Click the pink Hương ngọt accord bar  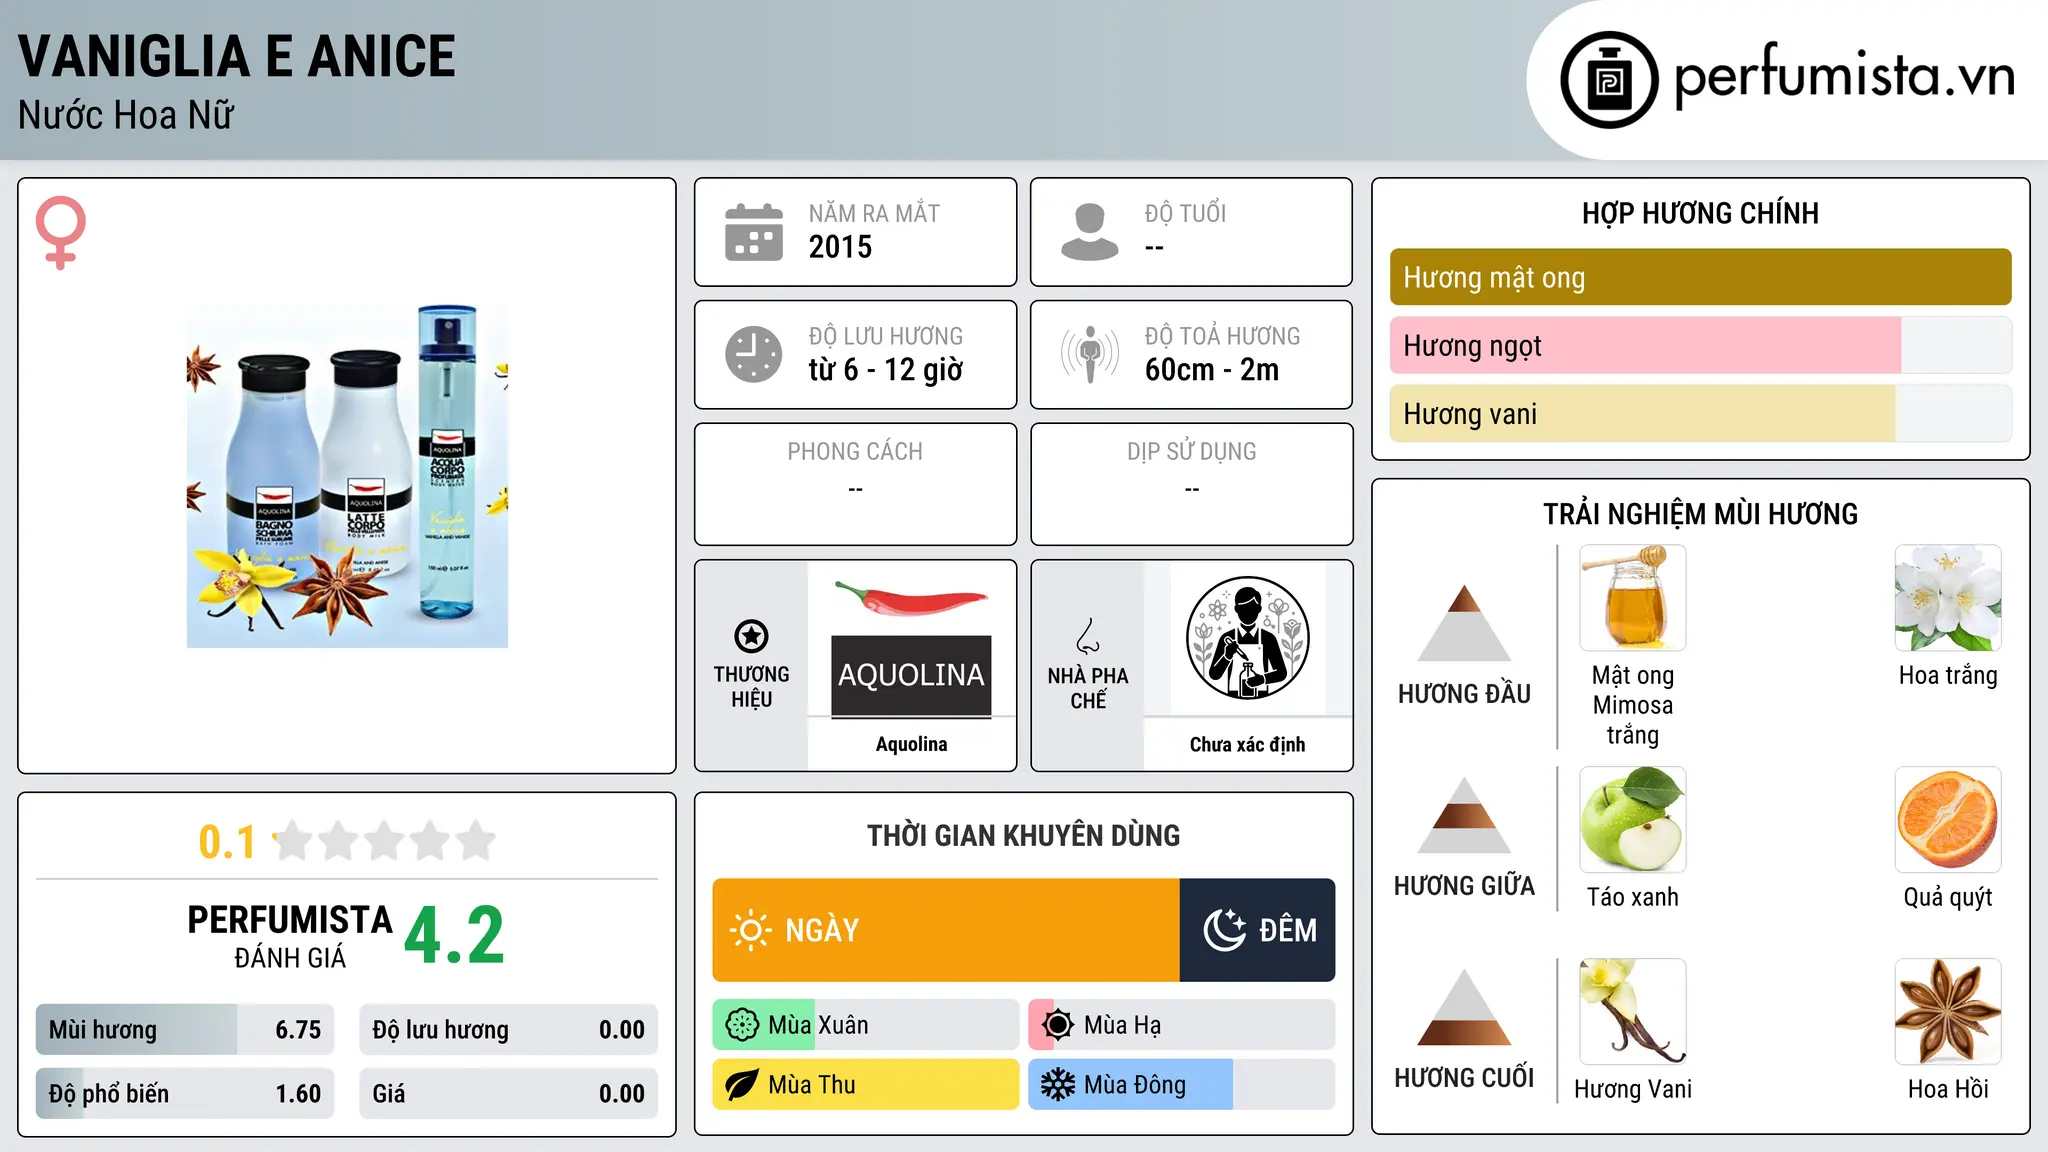point(1701,345)
